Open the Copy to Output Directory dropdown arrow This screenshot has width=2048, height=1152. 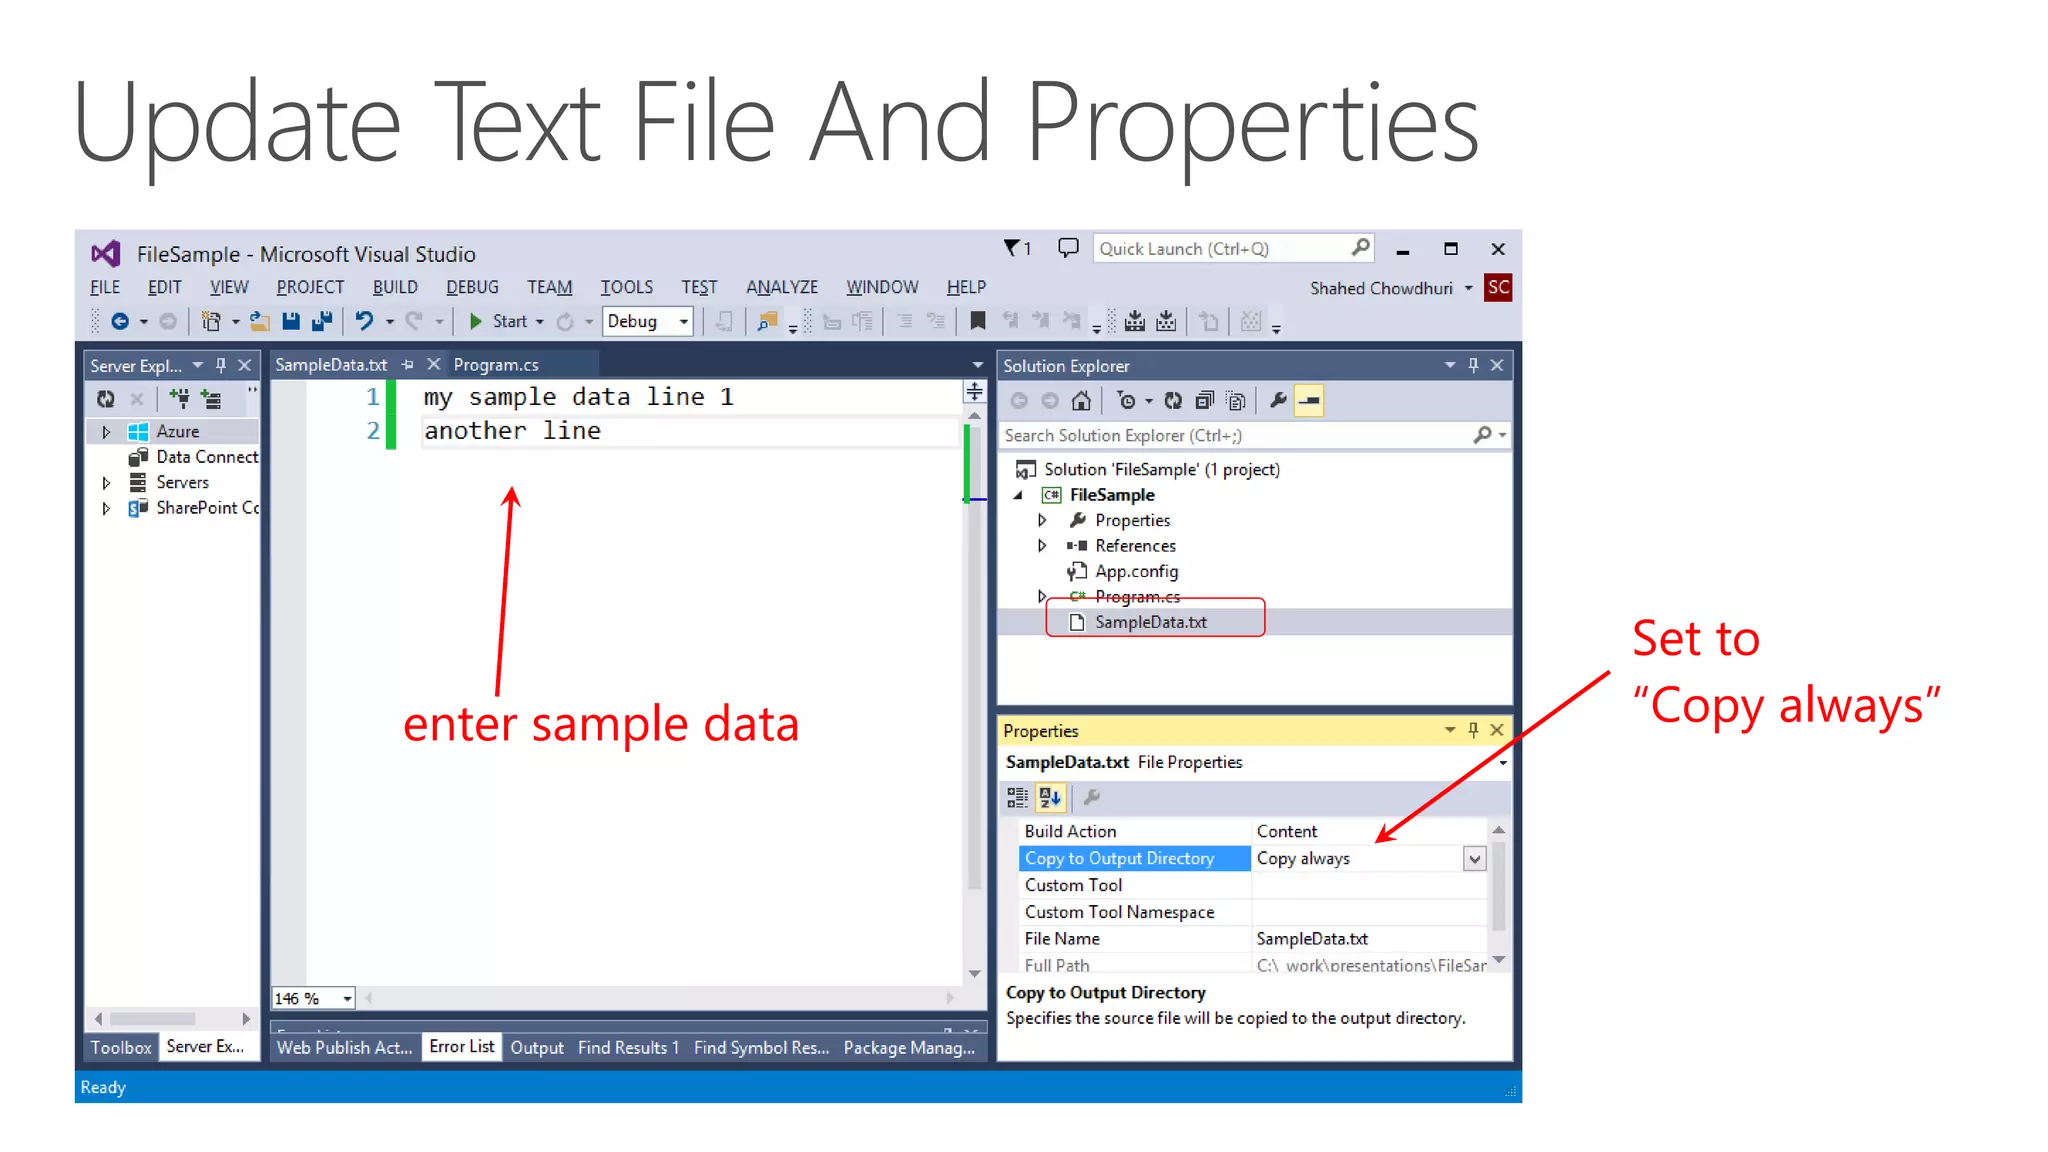coord(1474,859)
